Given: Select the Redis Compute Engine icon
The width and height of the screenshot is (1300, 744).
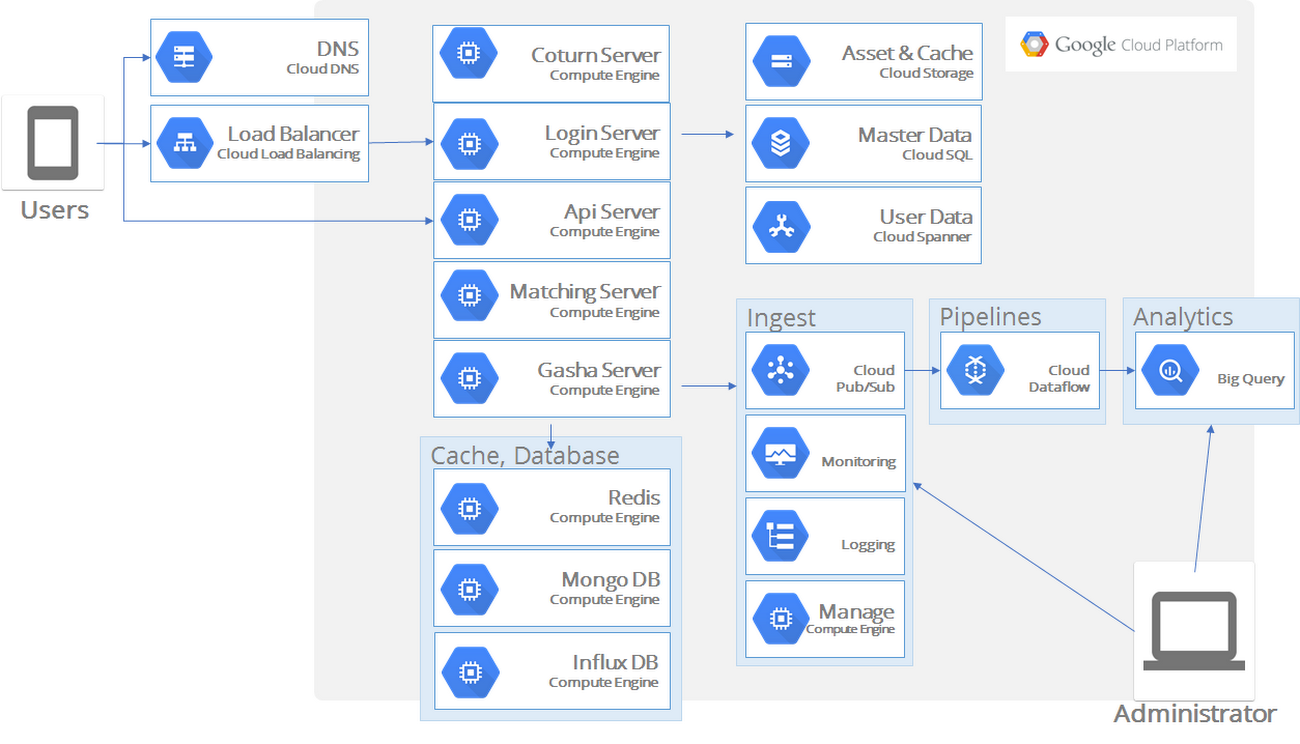Looking at the screenshot, I should (x=469, y=508).
